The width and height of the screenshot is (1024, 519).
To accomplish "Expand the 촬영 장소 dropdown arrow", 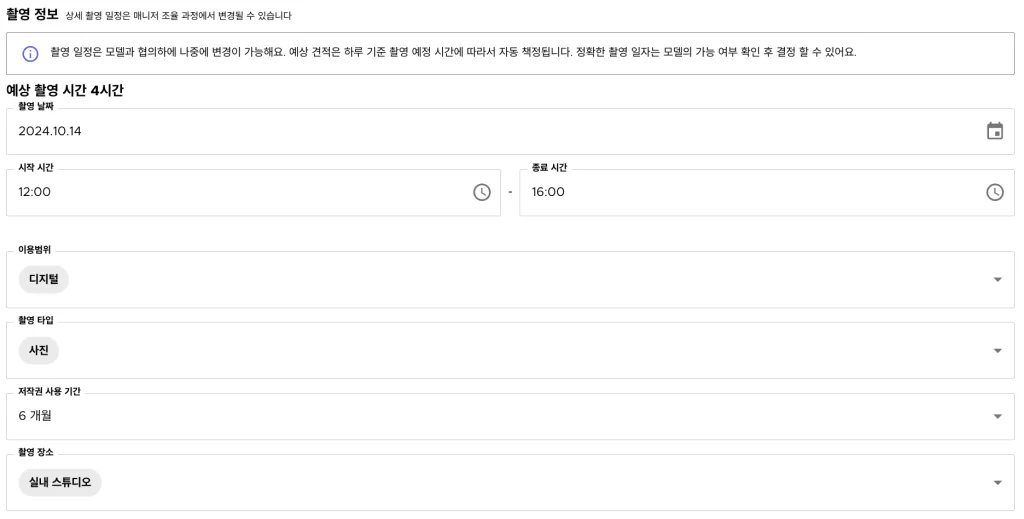I will pyautogui.click(x=996, y=483).
